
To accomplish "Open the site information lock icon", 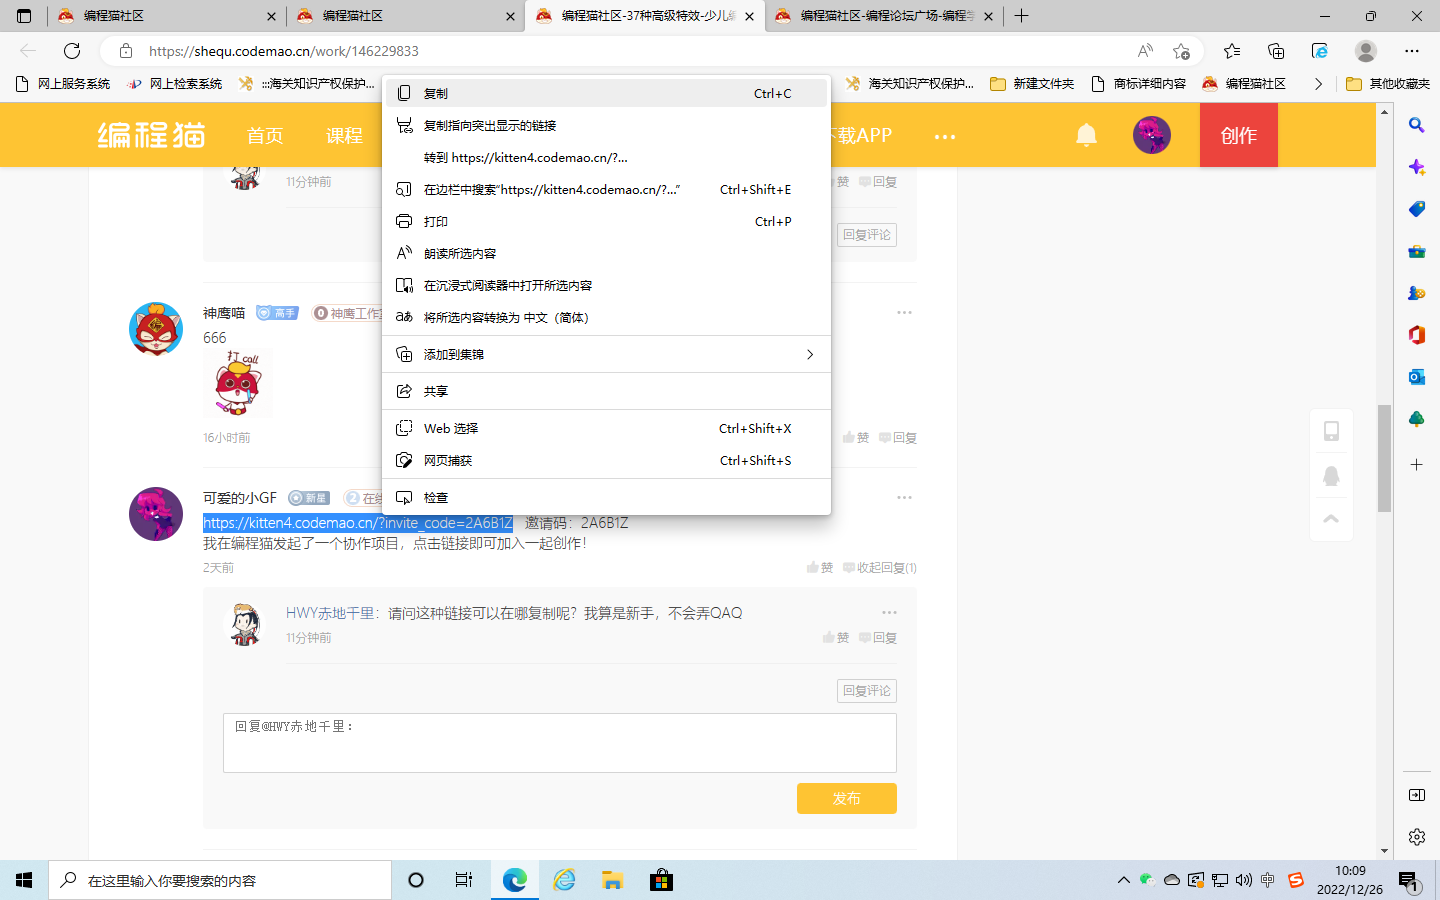I will 126,51.
